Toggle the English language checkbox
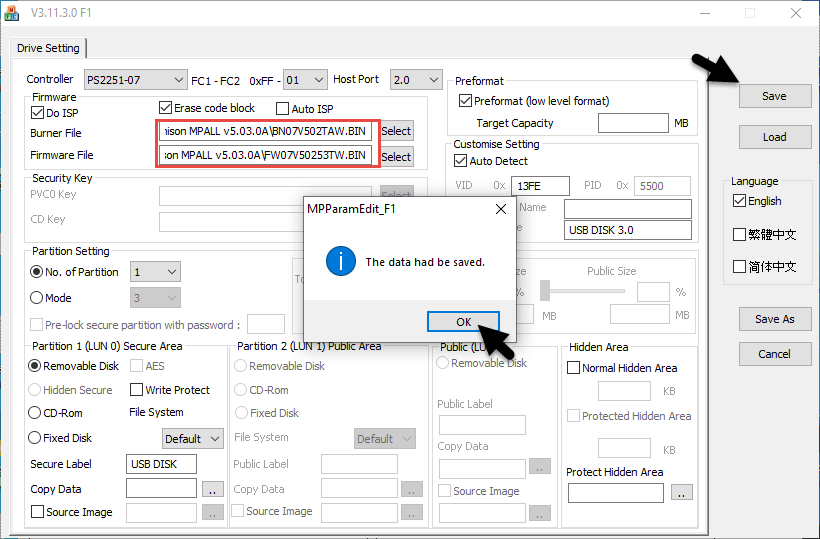Viewport: 820px width, 539px height. pyautogui.click(x=739, y=201)
